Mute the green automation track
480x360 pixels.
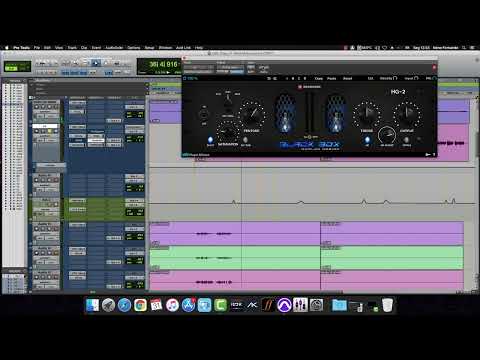pos(56,204)
